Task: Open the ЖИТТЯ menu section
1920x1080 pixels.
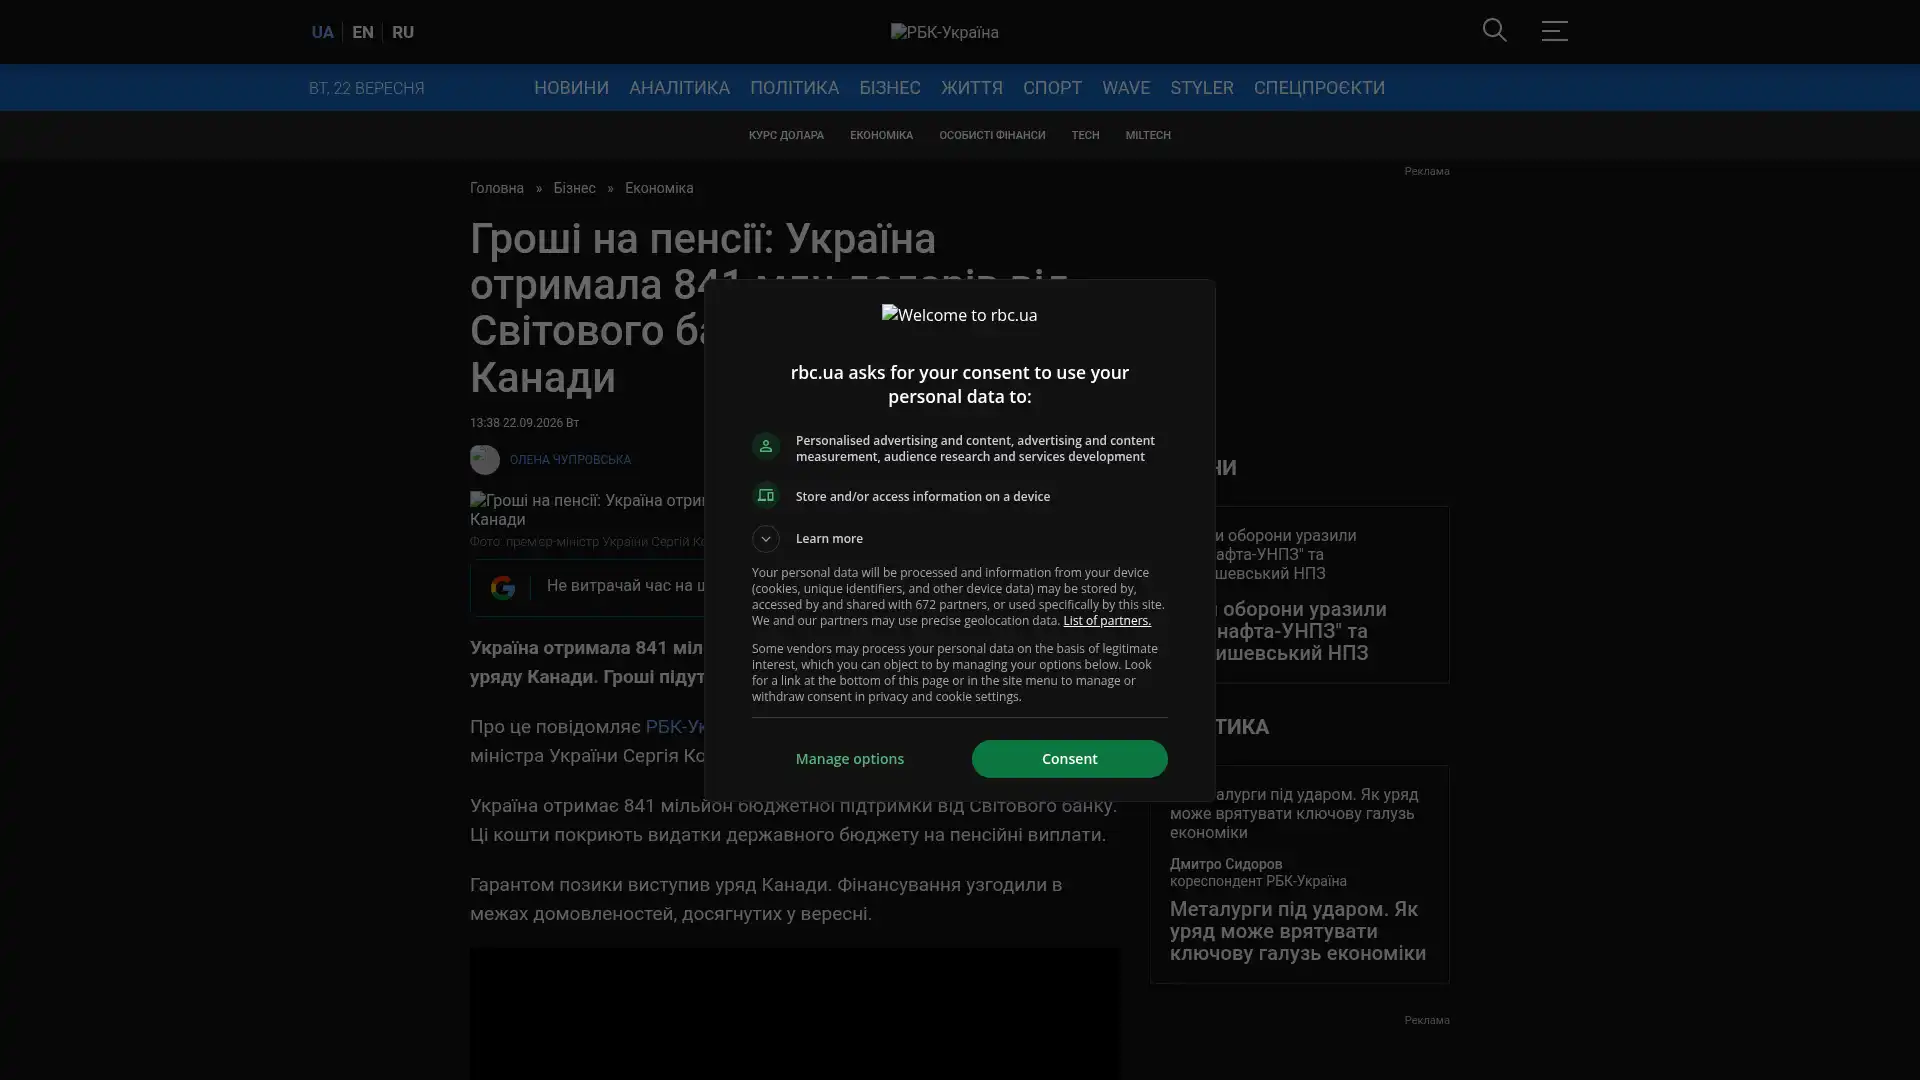Action: pyautogui.click(x=972, y=88)
